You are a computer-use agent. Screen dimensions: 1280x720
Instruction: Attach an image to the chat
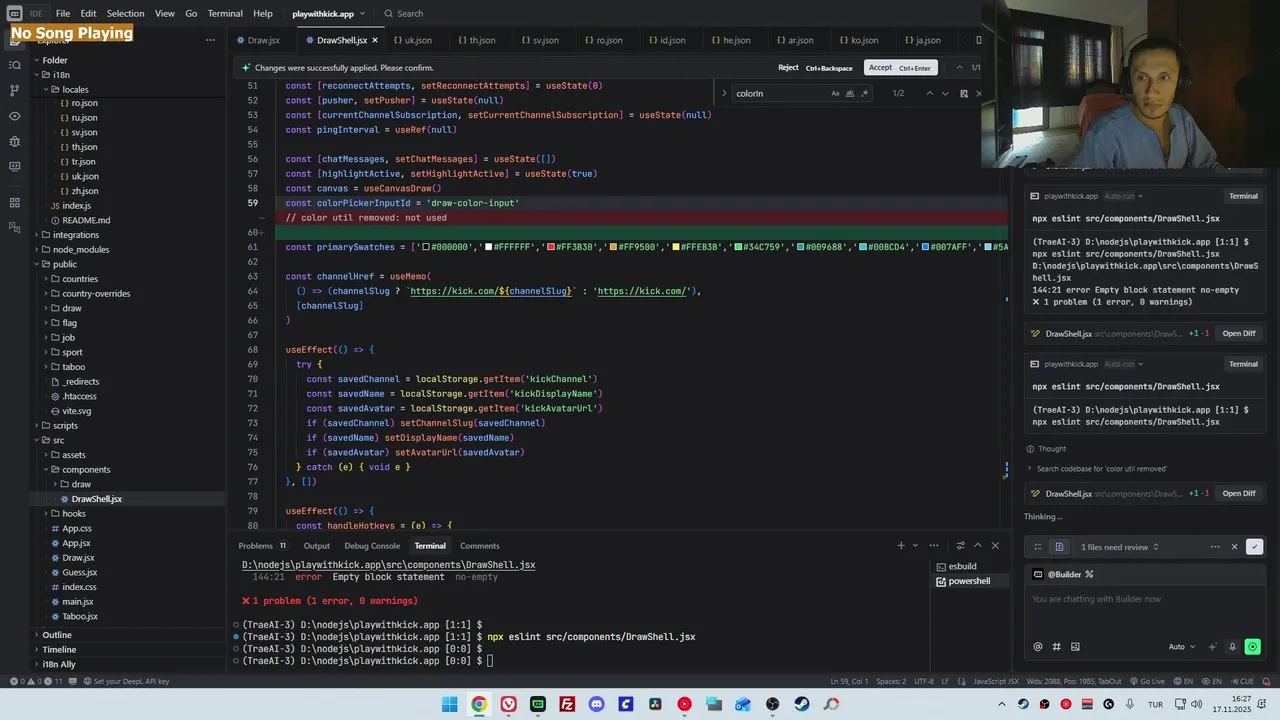click(1075, 647)
